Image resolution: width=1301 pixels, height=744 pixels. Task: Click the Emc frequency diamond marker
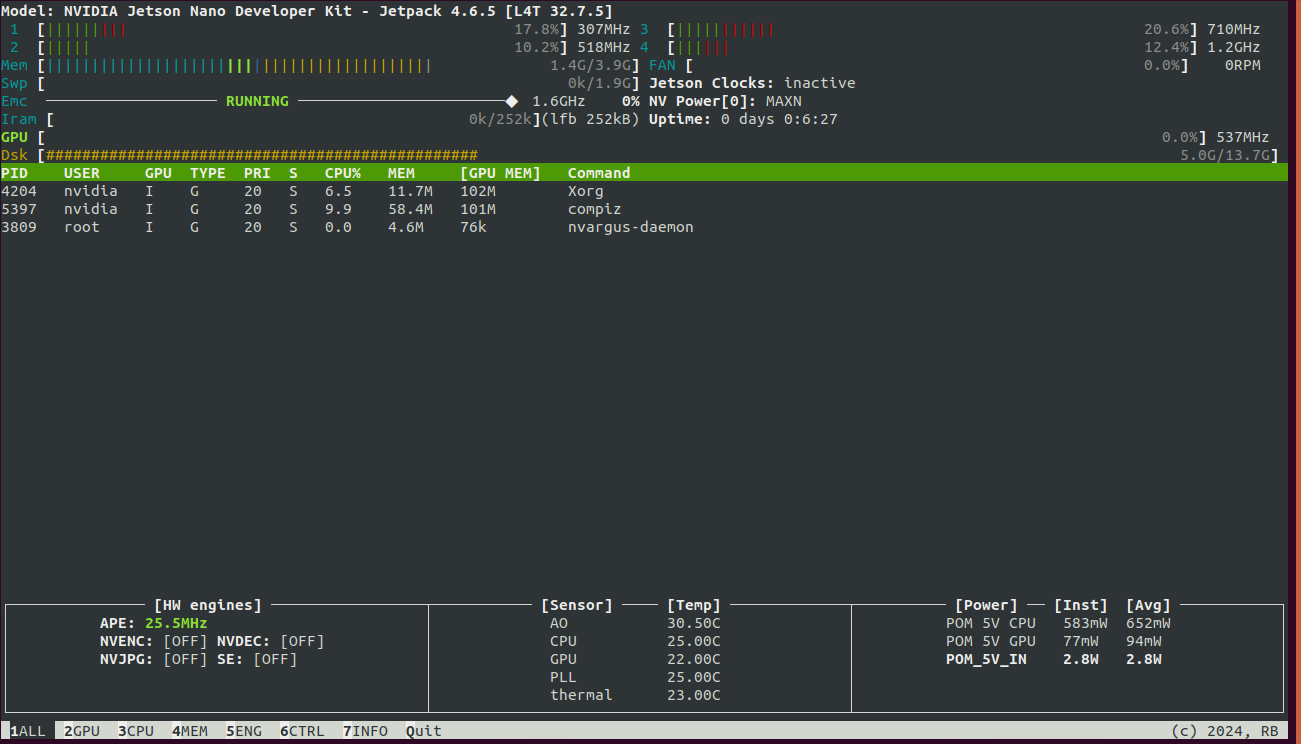coord(512,101)
